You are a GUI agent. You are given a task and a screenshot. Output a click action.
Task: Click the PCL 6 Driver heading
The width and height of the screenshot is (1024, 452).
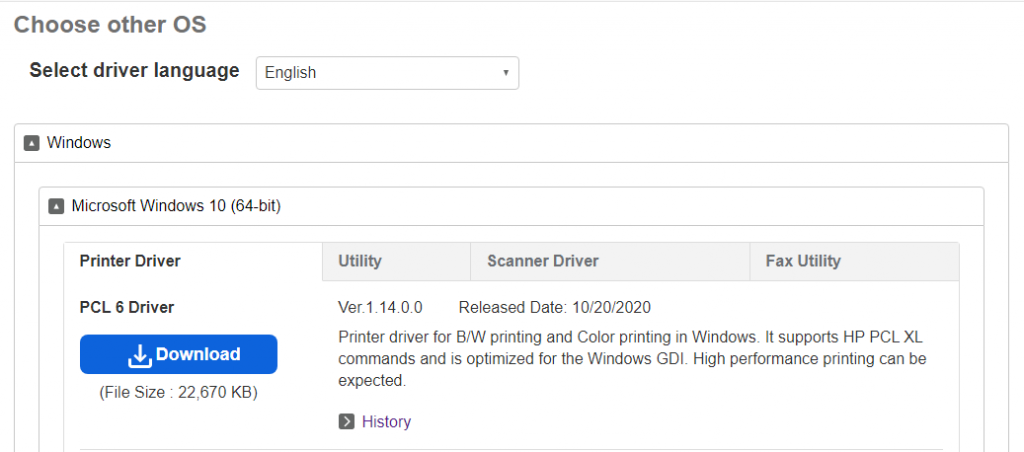pyautogui.click(x=127, y=307)
